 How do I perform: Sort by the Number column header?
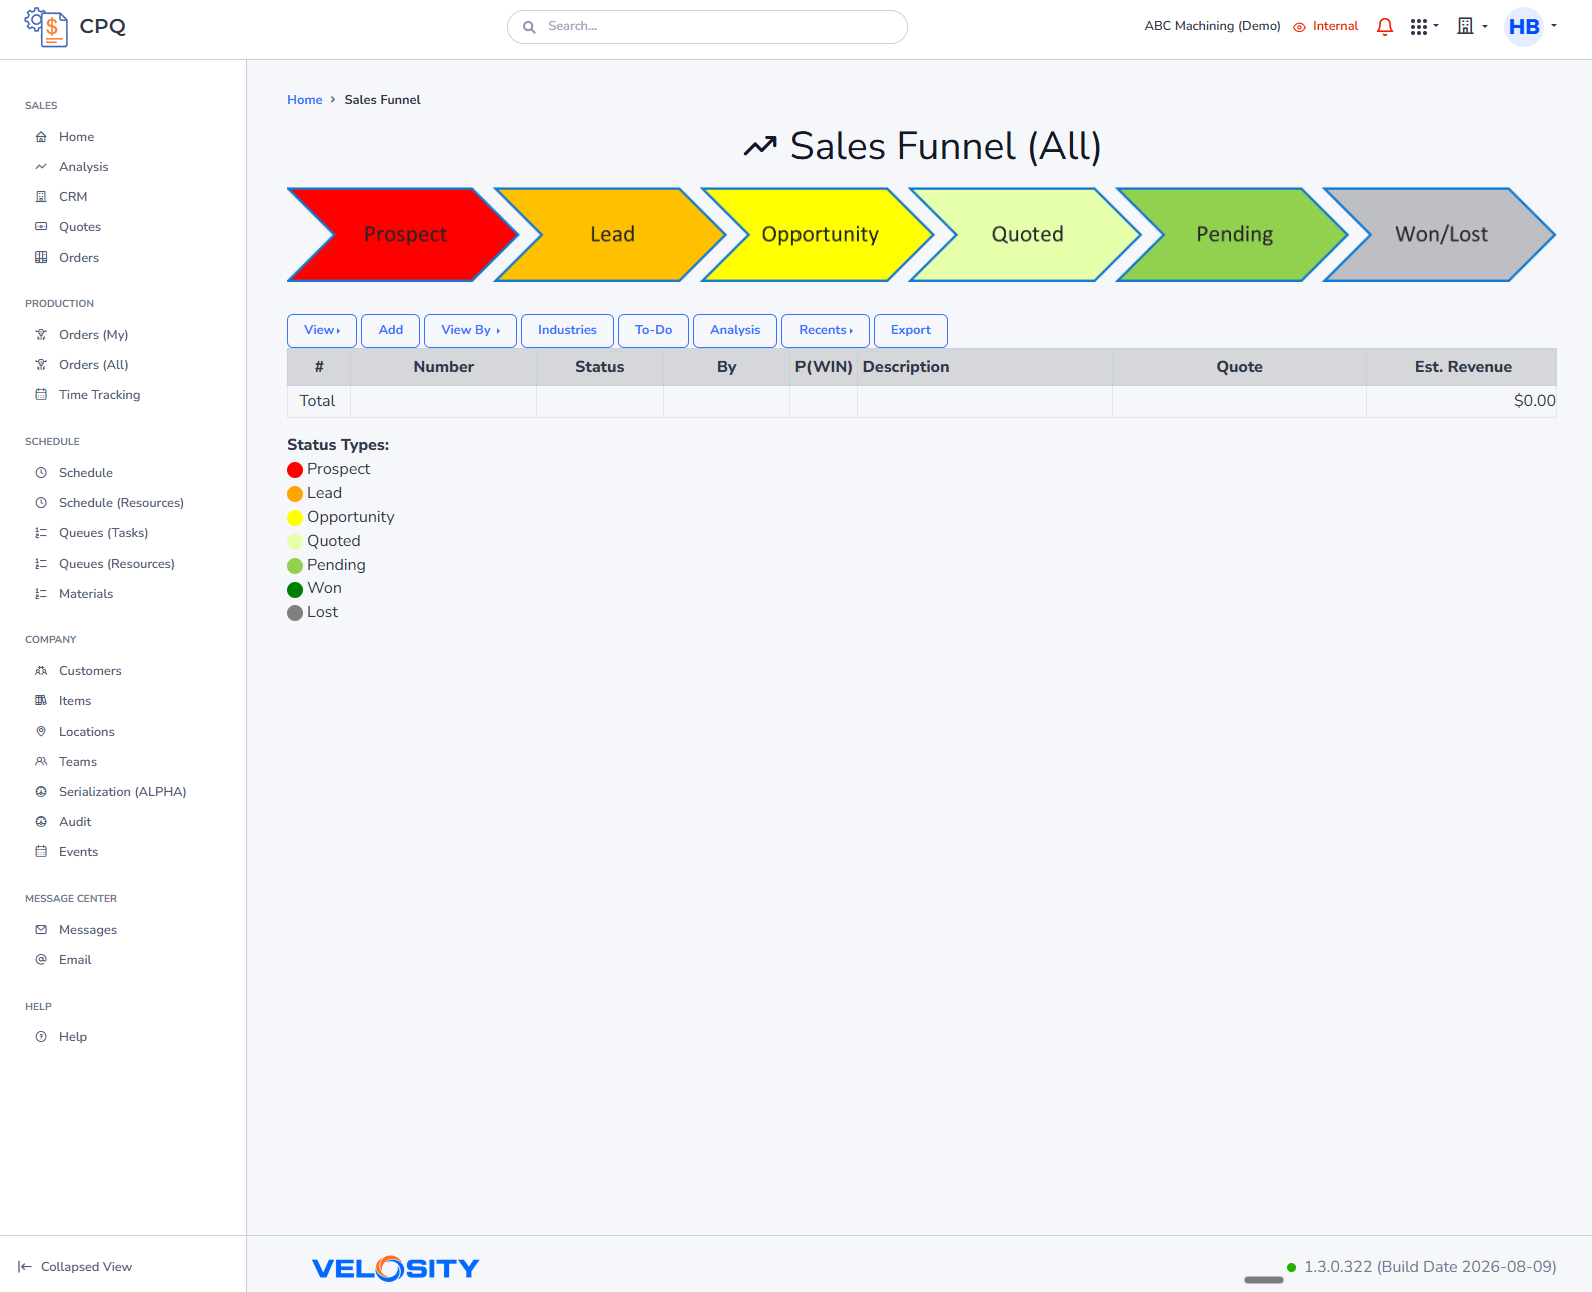(x=444, y=367)
